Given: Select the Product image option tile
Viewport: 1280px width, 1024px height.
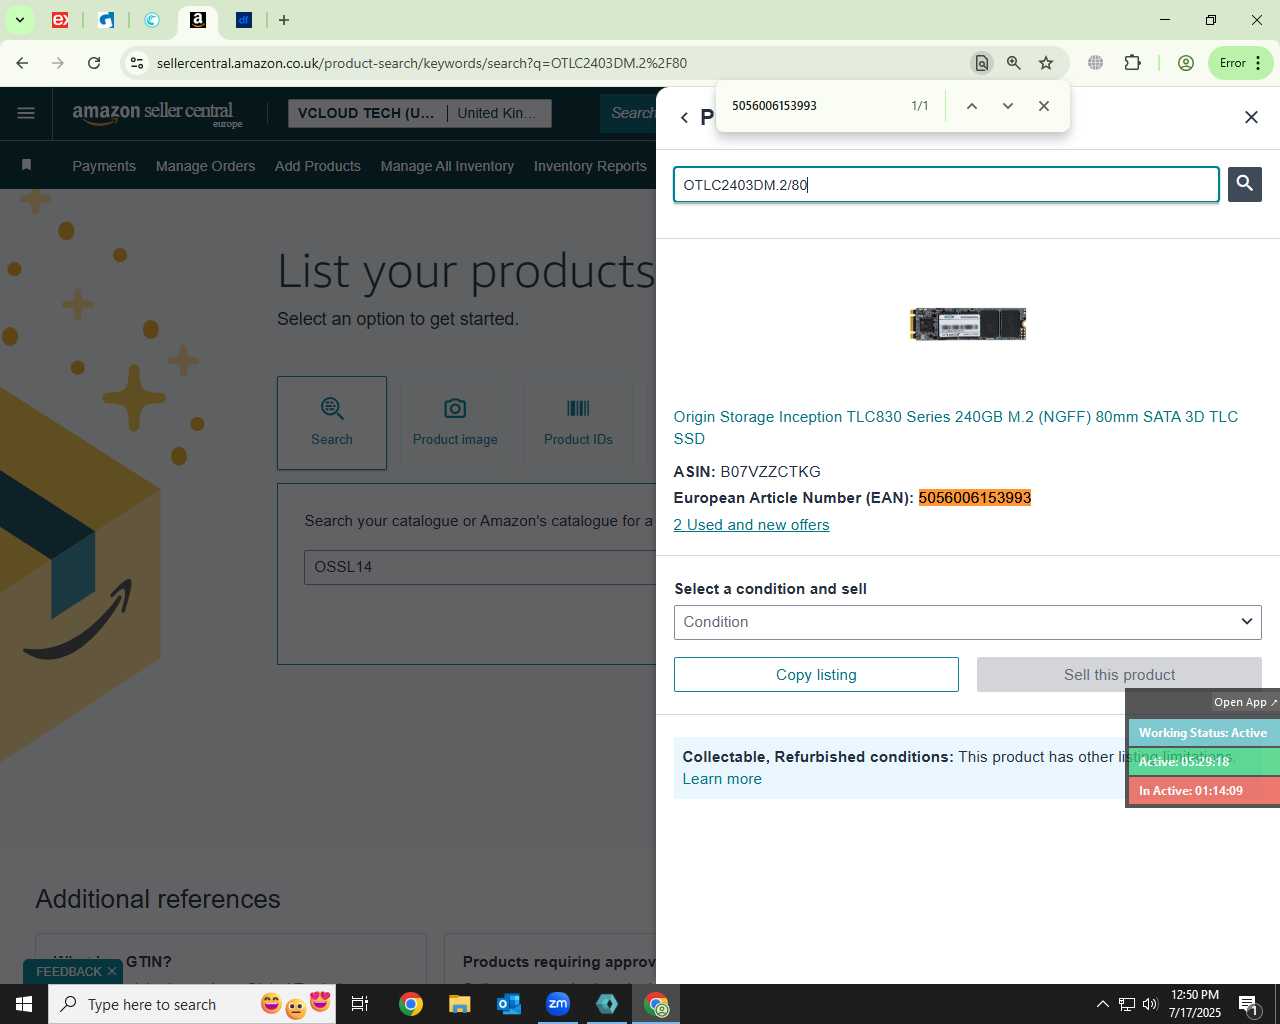Looking at the screenshot, I should click(455, 423).
